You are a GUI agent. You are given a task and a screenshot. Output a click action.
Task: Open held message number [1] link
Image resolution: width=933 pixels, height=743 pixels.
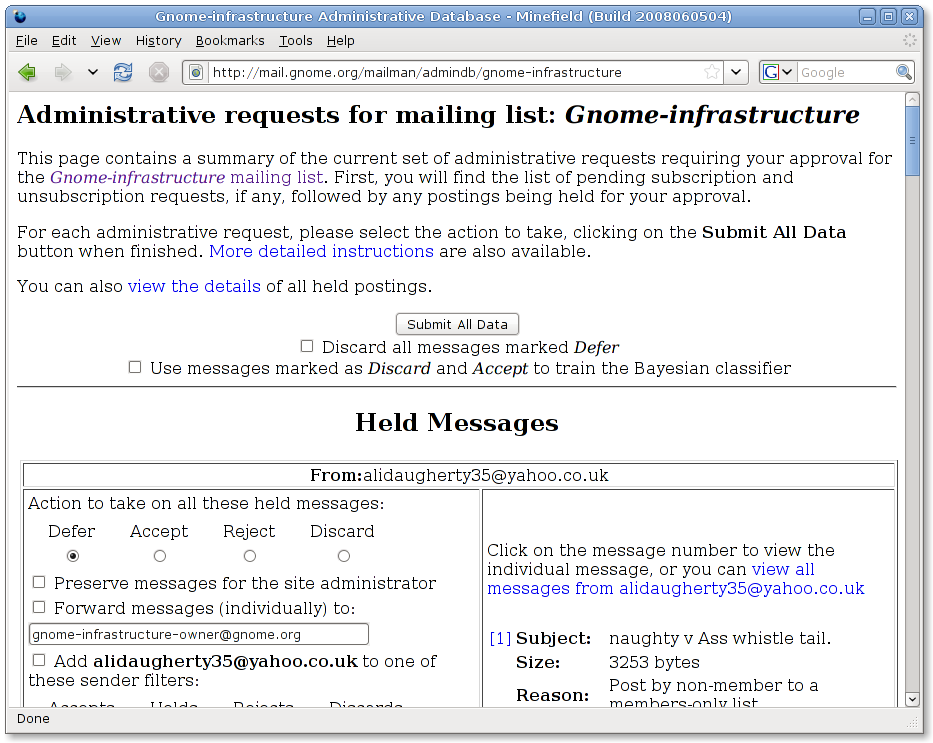pos(500,638)
